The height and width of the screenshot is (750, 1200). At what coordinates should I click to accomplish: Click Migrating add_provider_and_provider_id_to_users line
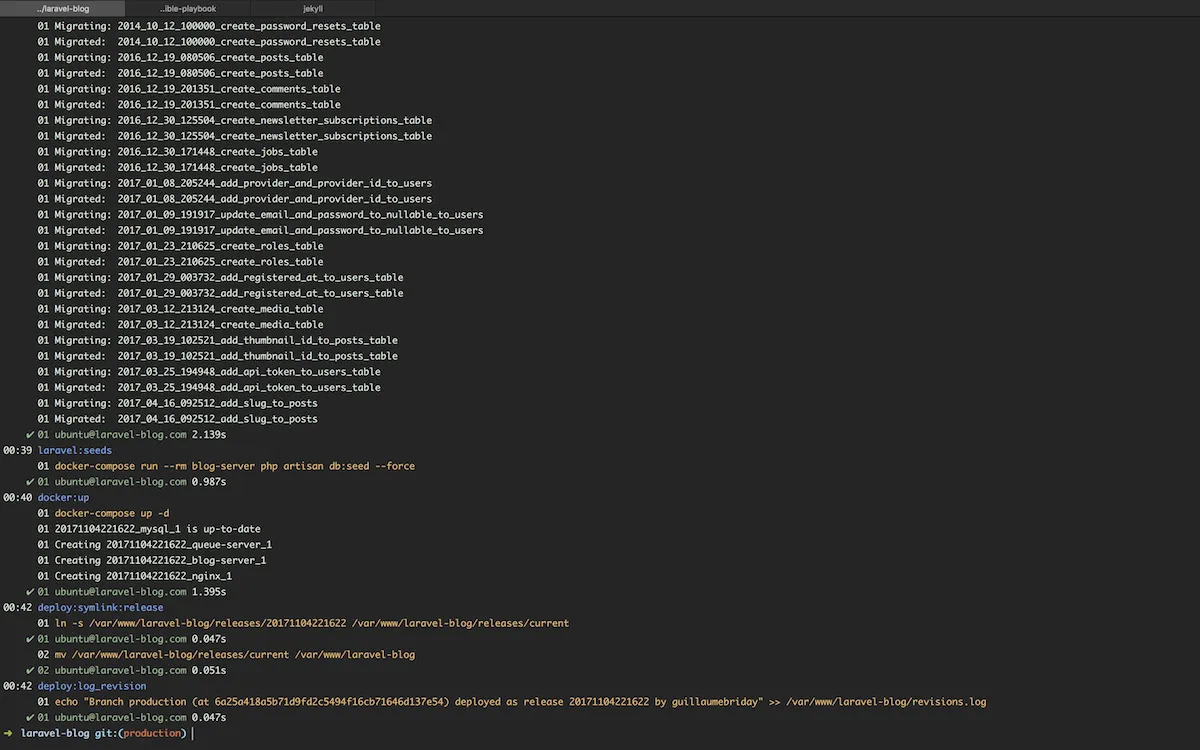(x=235, y=183)
